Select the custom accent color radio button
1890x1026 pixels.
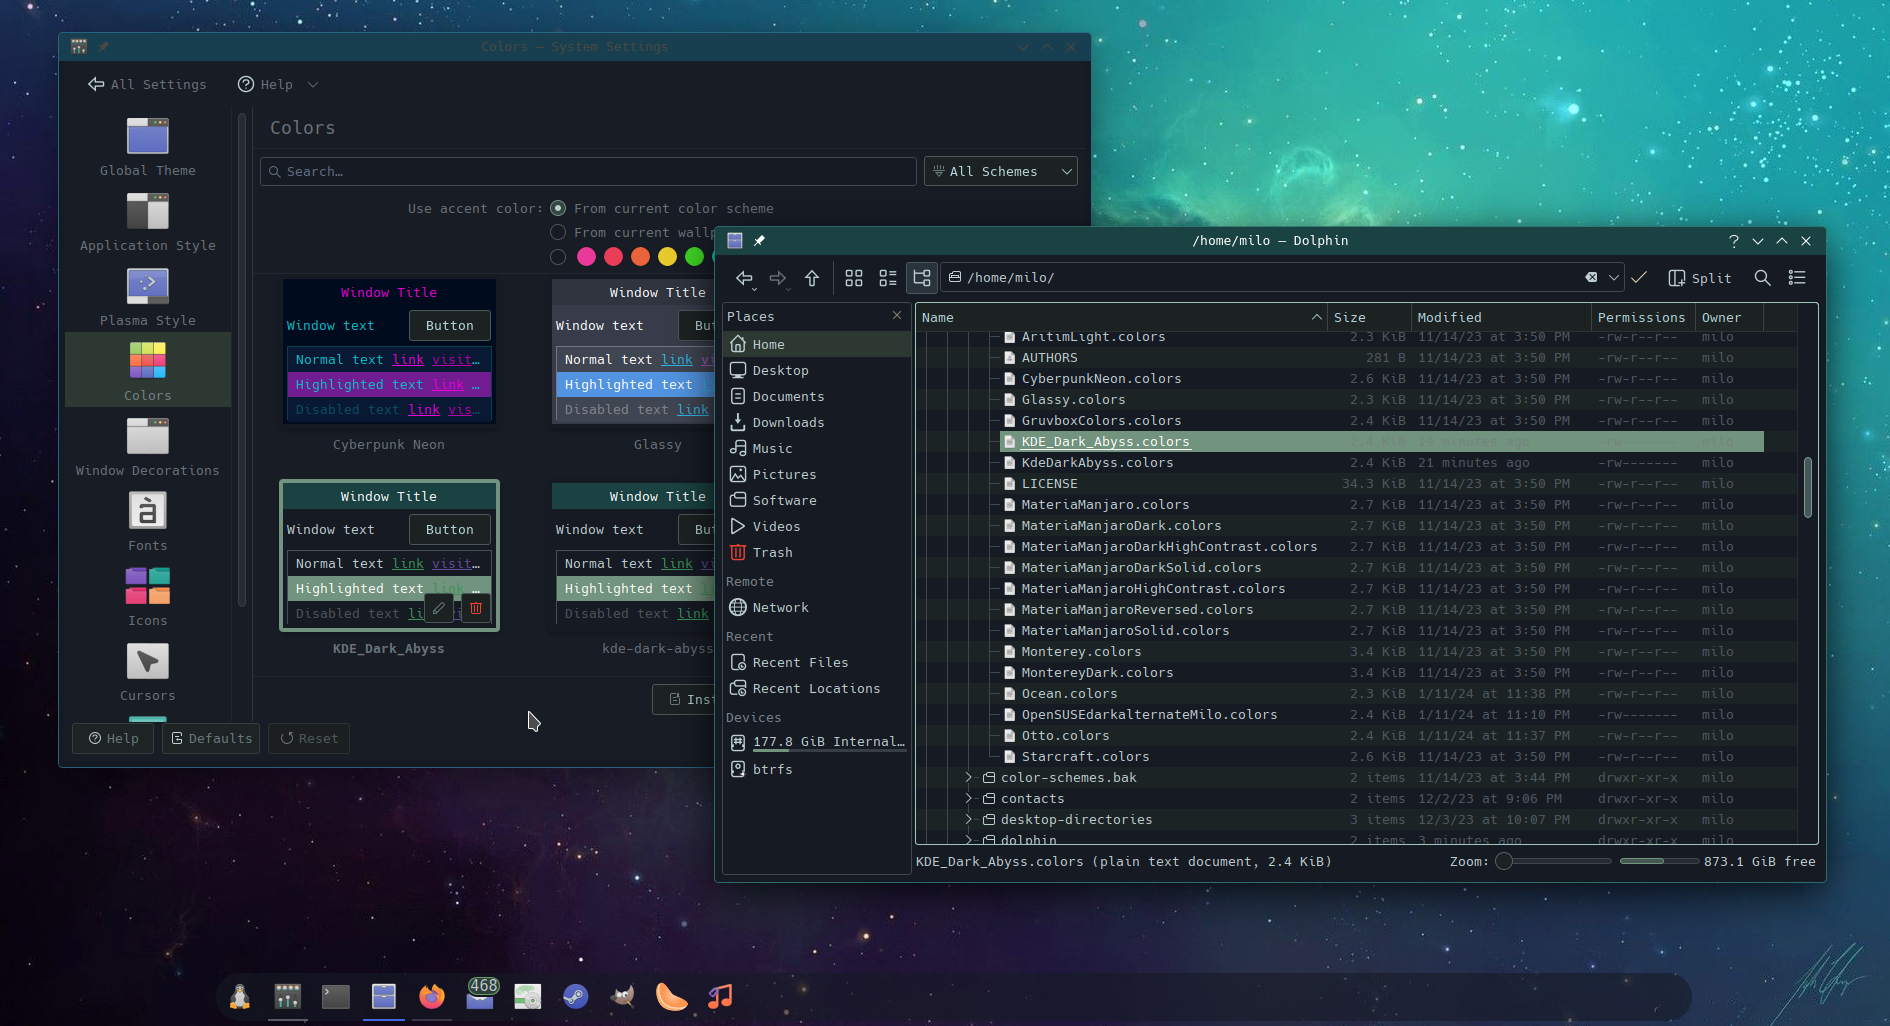tap(558, 257)
